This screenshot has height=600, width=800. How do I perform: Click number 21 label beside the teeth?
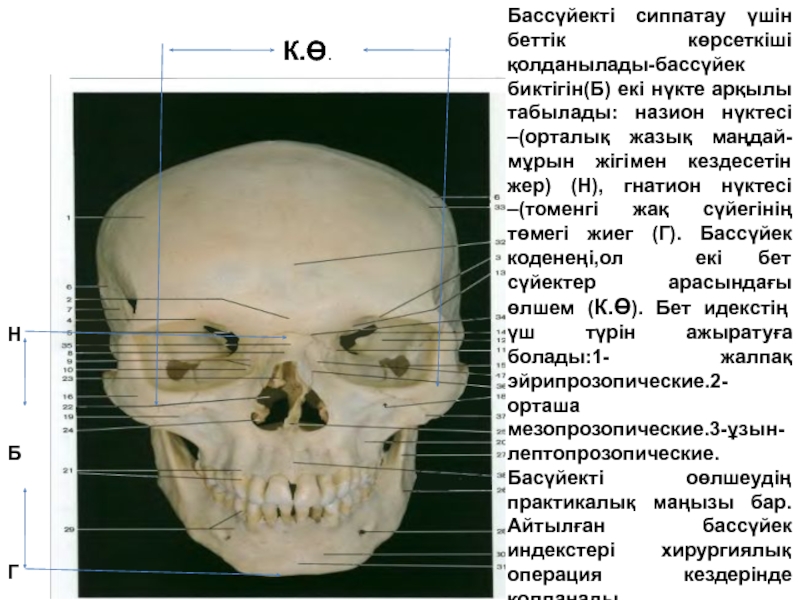click(68, 470)
